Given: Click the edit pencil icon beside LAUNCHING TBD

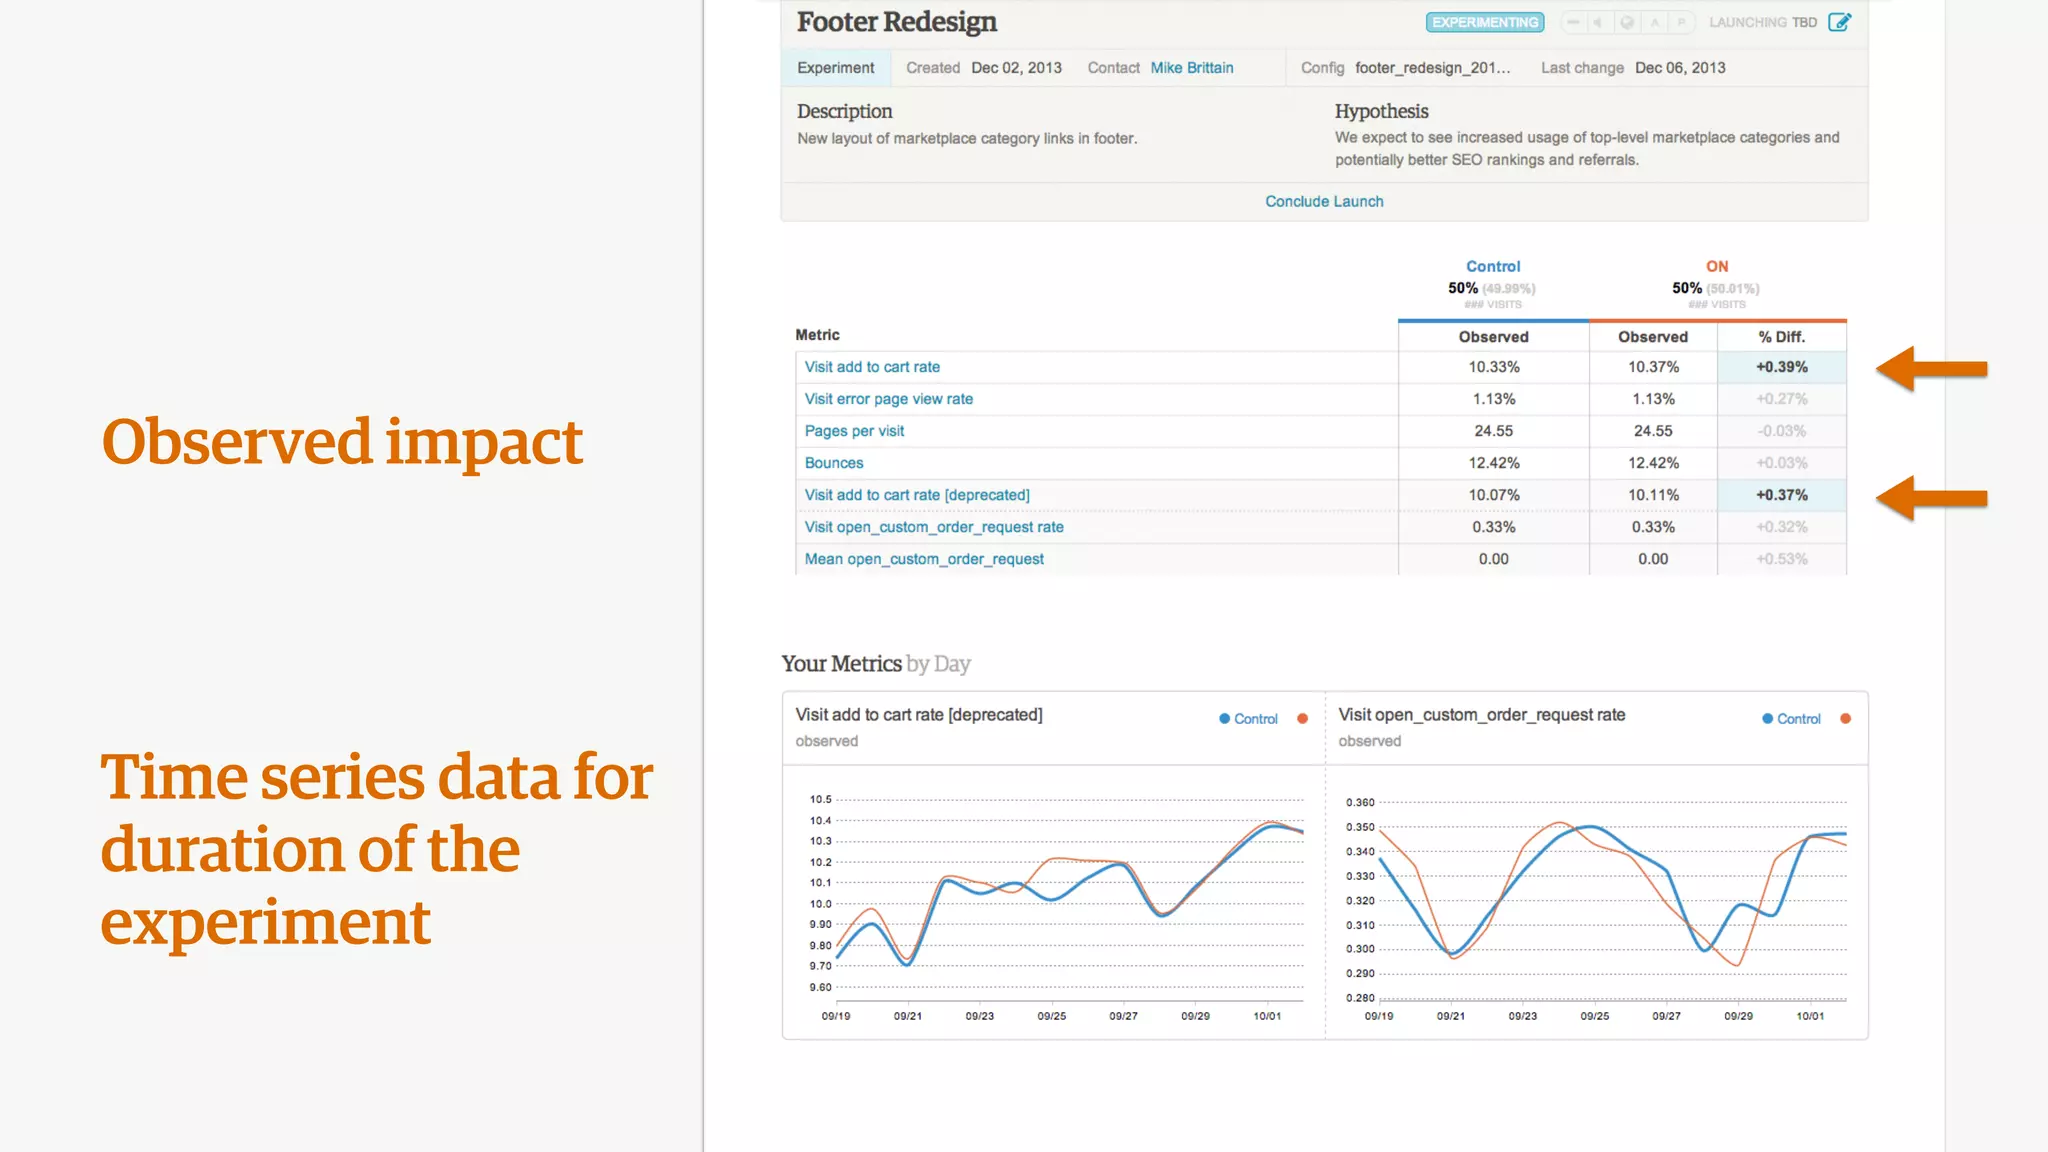Looking at the screenshot, I should point(1839,22).
